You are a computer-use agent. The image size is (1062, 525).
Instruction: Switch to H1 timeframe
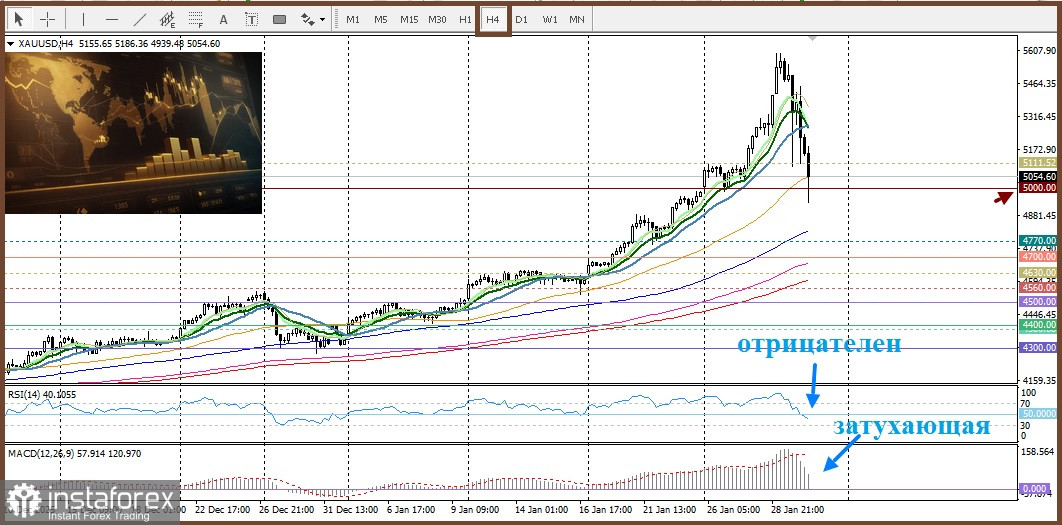pyautogui.click(x=465, y=19)
